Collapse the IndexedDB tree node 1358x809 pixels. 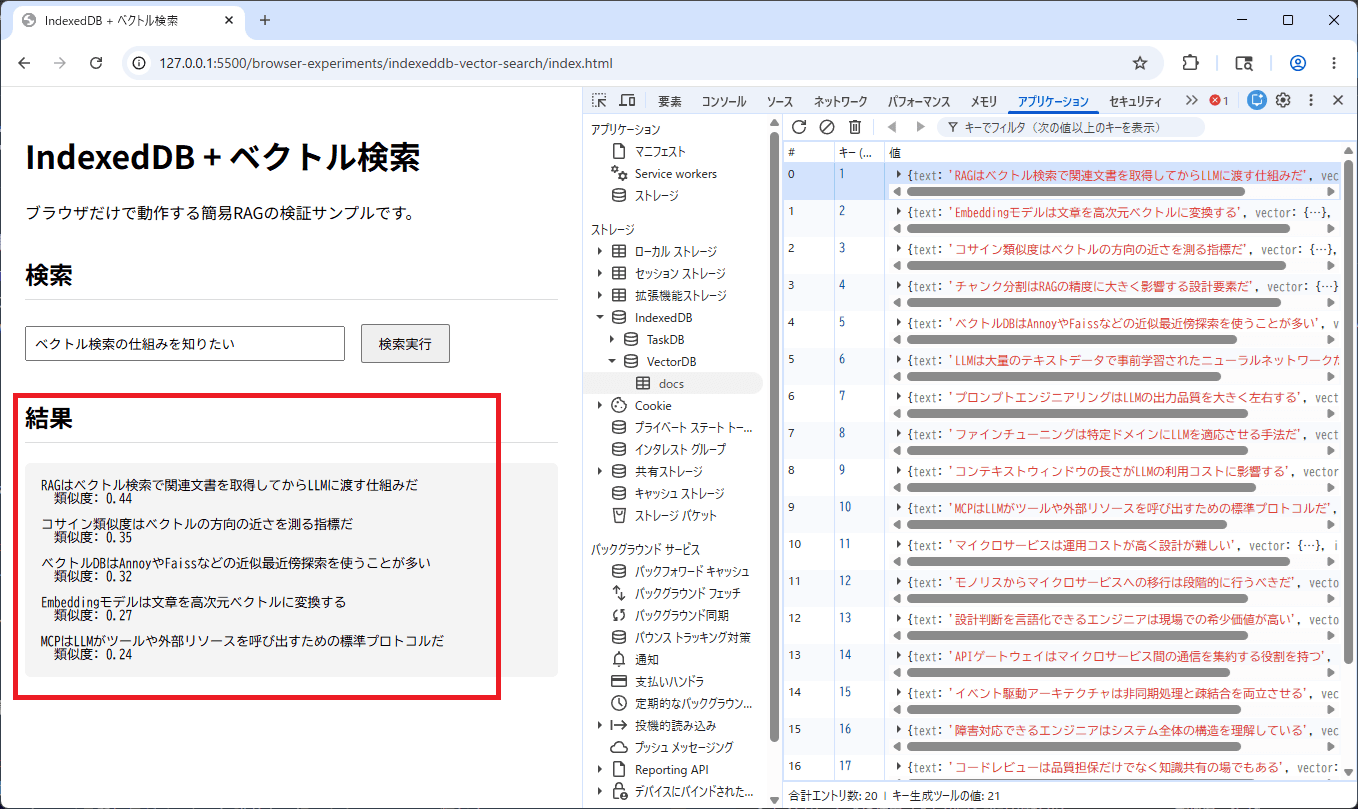pos(600,318)
